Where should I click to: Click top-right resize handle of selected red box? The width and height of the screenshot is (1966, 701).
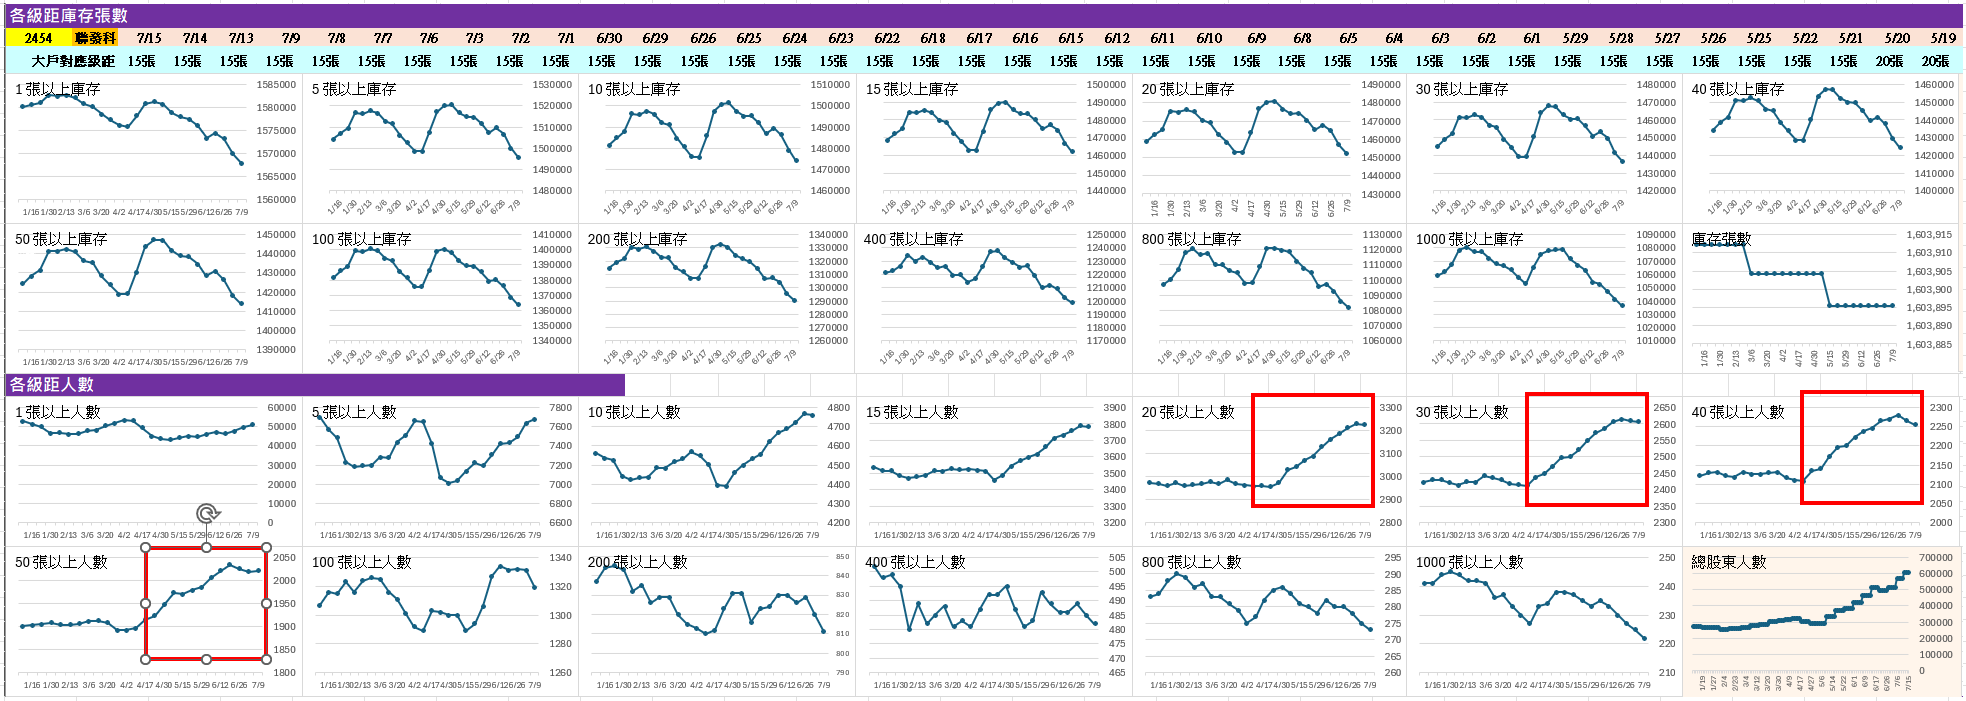(x=266, y=548)
